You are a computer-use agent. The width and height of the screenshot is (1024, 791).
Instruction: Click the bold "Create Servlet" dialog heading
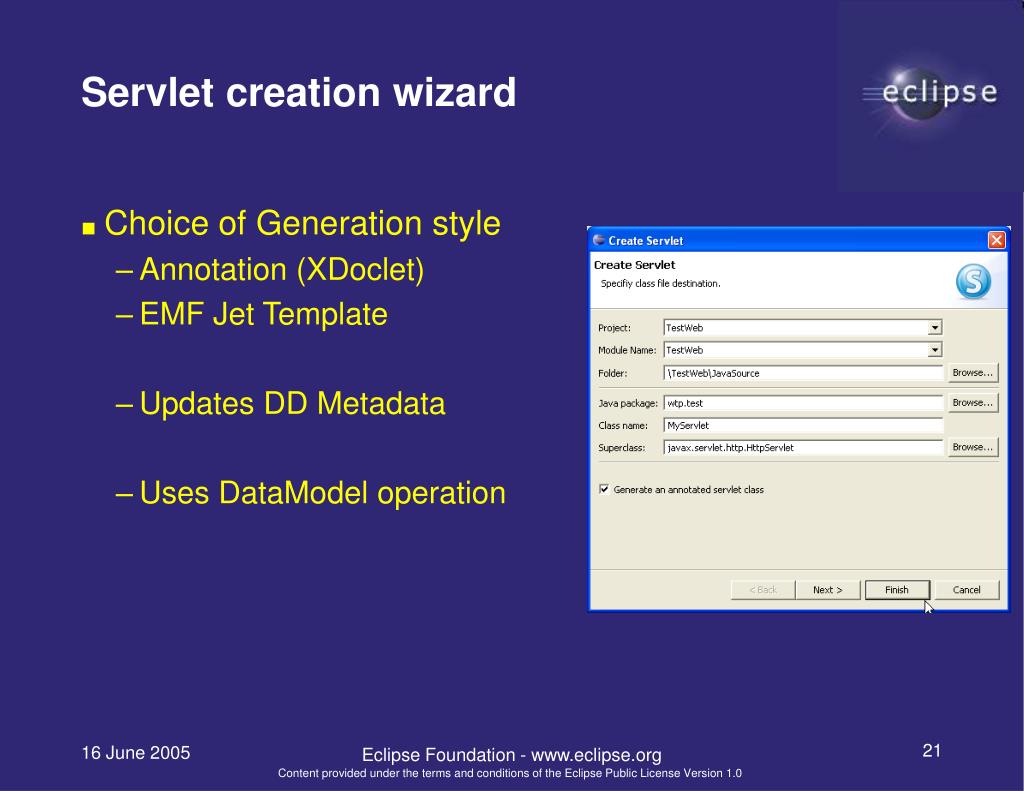(634, 265)
